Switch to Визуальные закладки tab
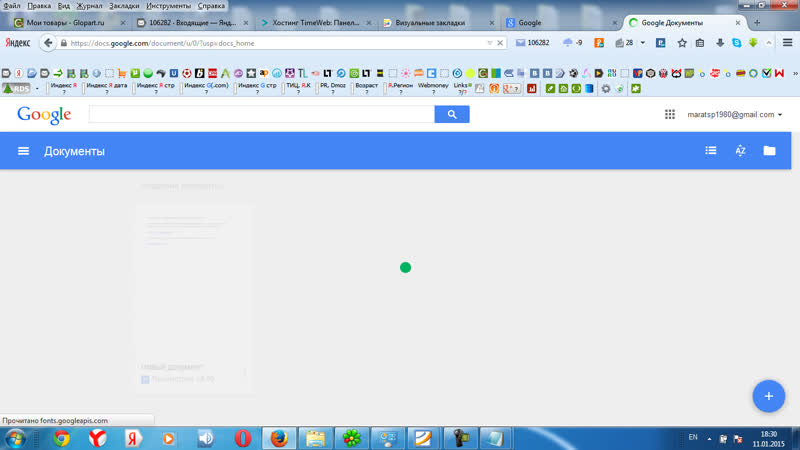800x450 pixels. (430, 23)
